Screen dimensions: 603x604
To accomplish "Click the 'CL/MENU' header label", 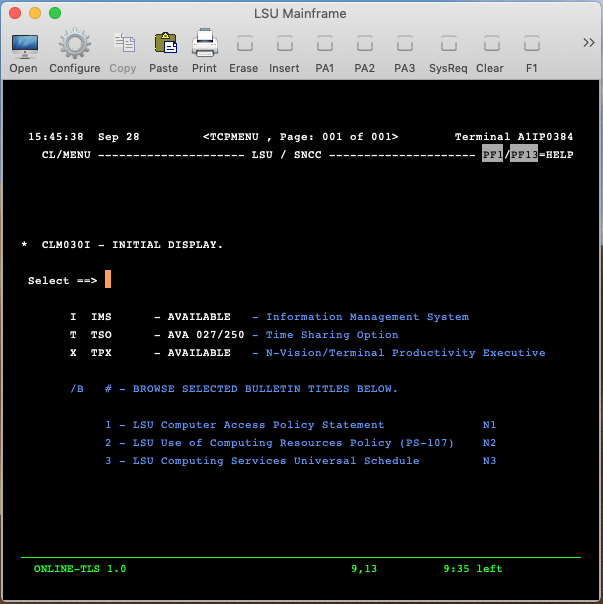I will pos(66,154).
